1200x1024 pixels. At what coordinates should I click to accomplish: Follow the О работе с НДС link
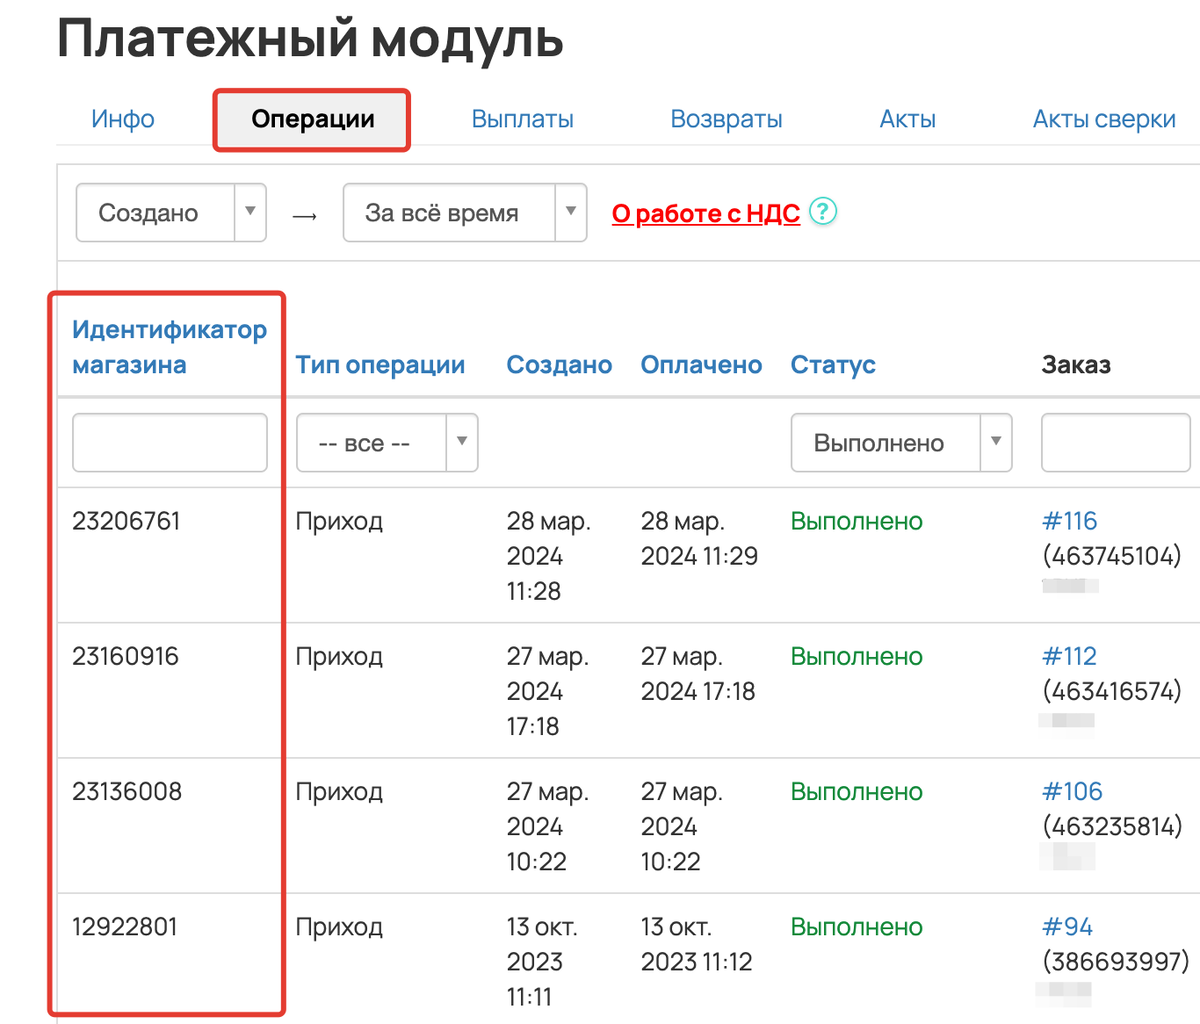(706, 213)
